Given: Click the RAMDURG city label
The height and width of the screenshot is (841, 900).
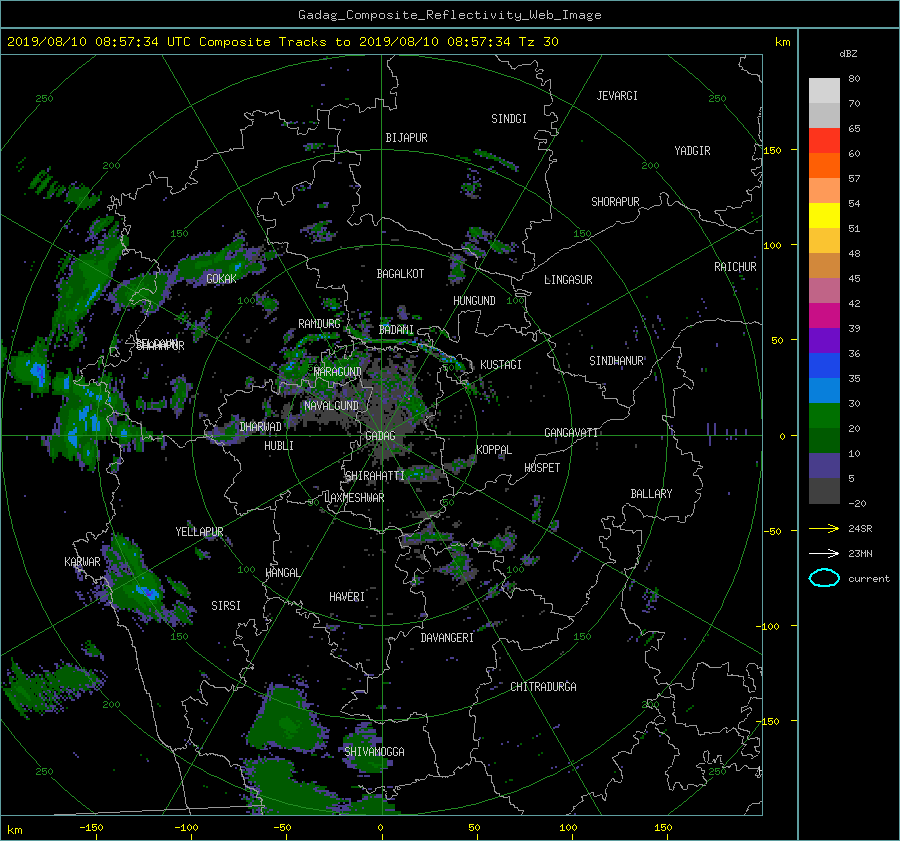Looking at the screenshot, I should coord(319,324).
